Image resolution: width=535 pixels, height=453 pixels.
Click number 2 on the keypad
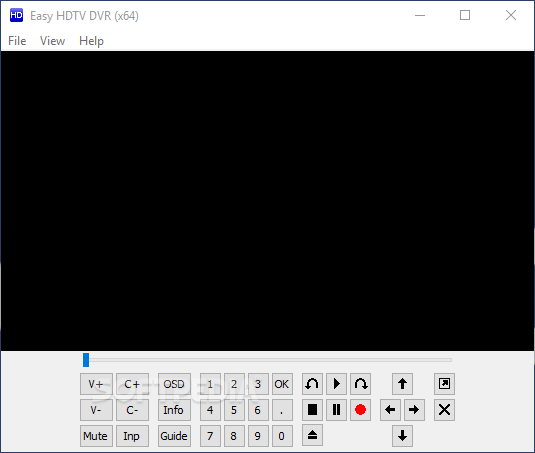tap(234, 384)
